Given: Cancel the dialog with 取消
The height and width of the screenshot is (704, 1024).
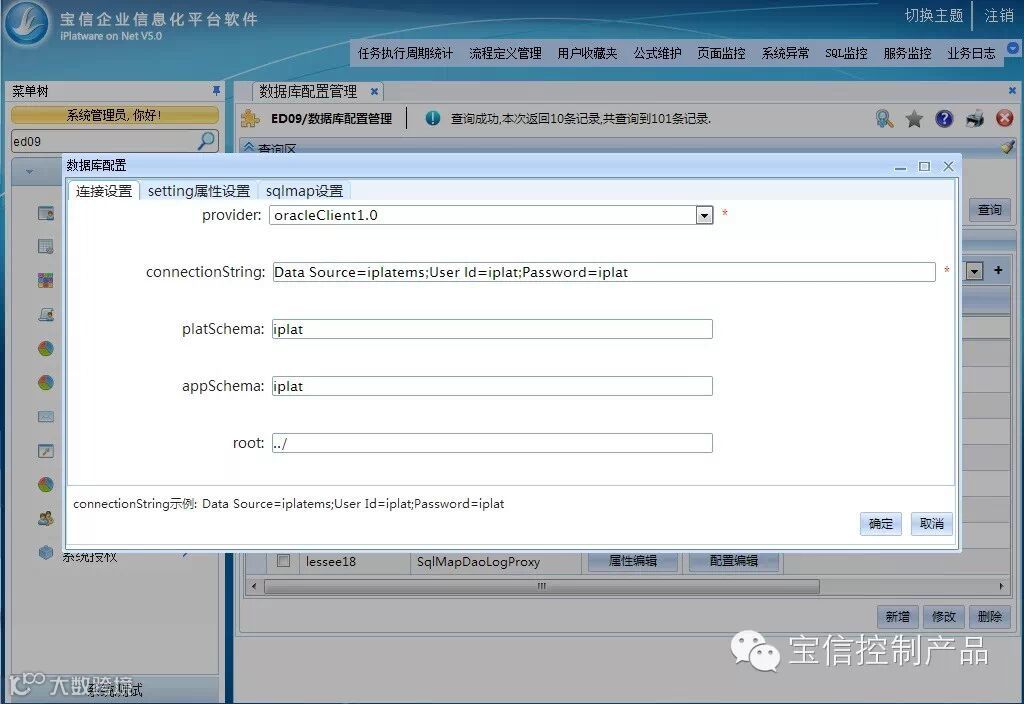Looking at the screenshot, I should pyautogui.click(x=931, y=524).
